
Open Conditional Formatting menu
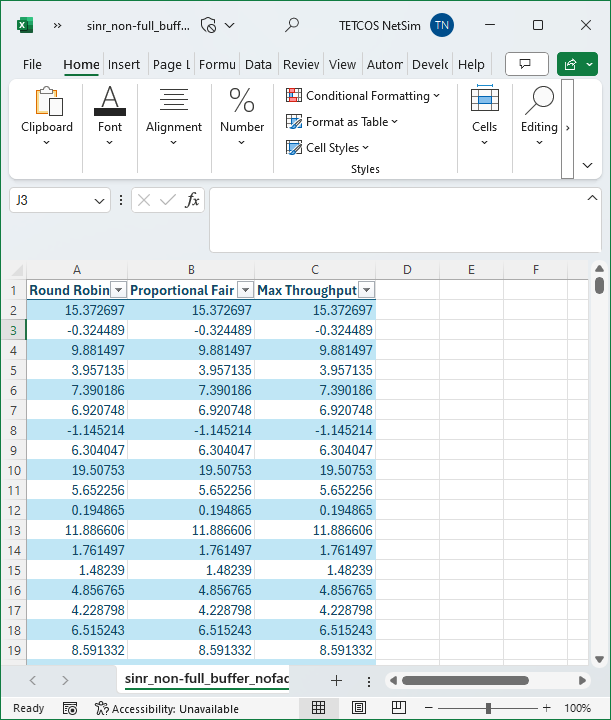point(363,96)
